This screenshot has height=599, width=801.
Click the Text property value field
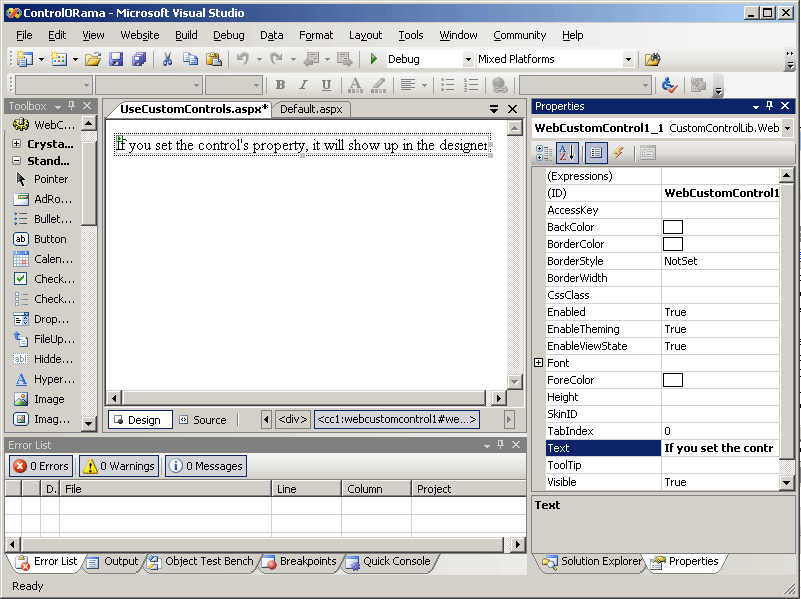pos(720,448)
